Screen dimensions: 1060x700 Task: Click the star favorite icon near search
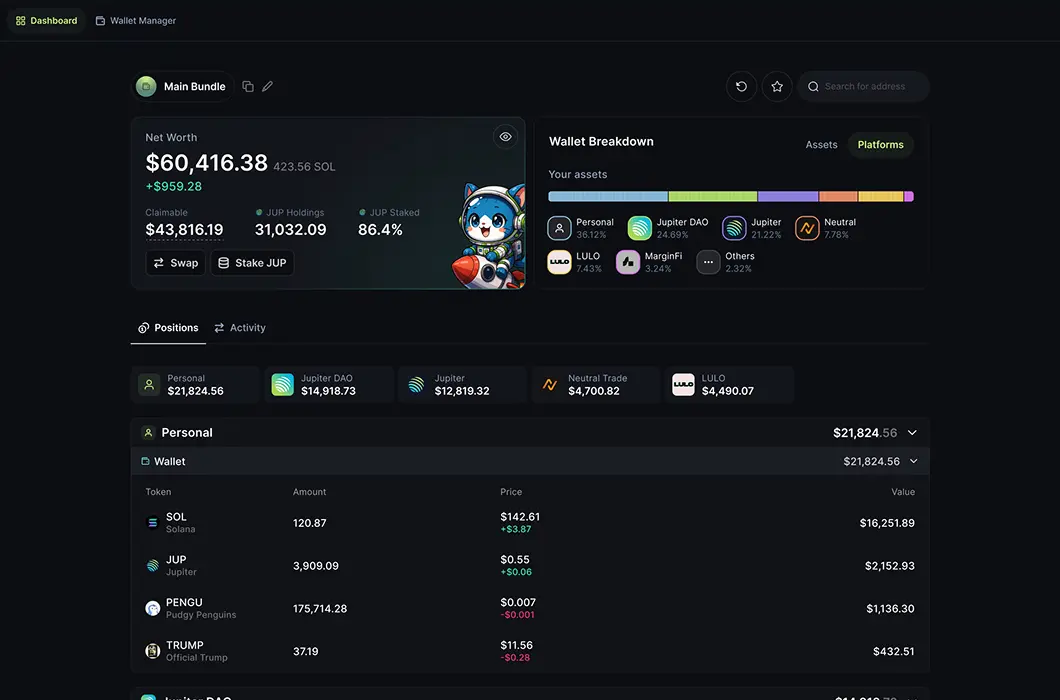(777, 86)
